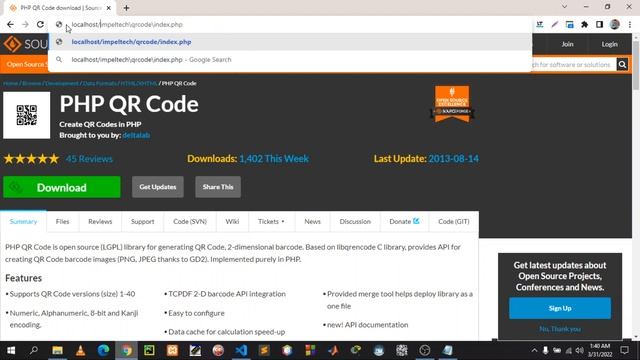The image size is (640, 360).
Task: Open the deltalab author link
Action: [x=136, y=135]
